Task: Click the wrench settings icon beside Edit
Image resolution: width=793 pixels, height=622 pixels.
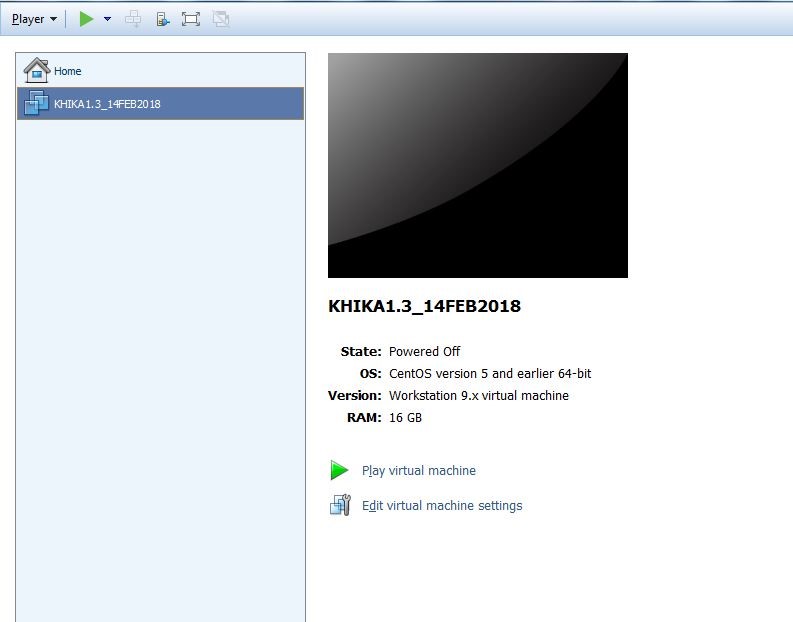Action: point(340,505)
